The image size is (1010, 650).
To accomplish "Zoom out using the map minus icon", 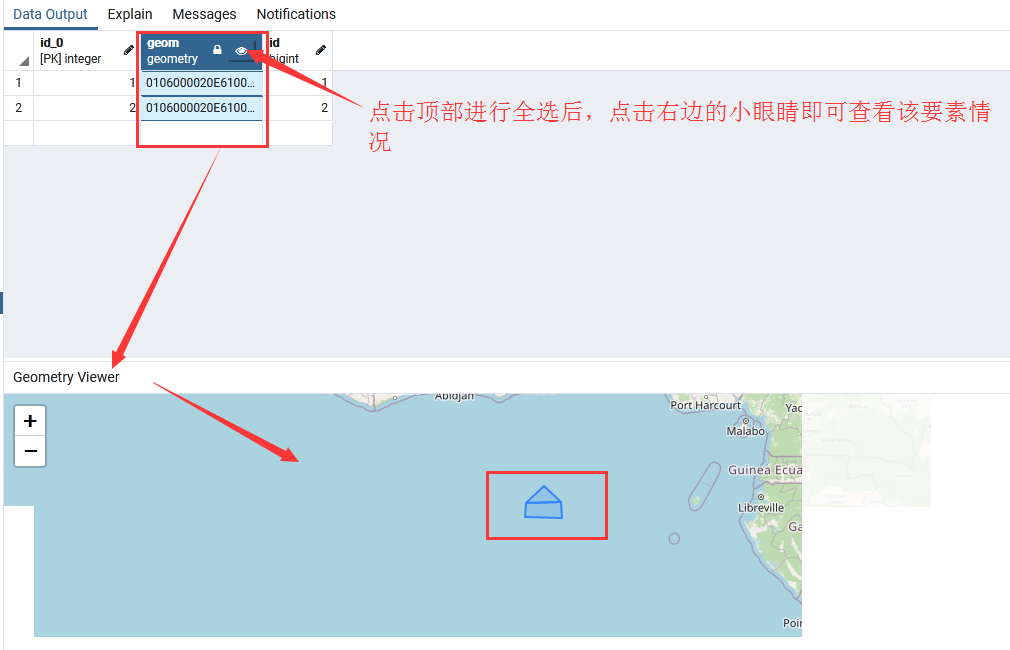I will tap(30, 451).
